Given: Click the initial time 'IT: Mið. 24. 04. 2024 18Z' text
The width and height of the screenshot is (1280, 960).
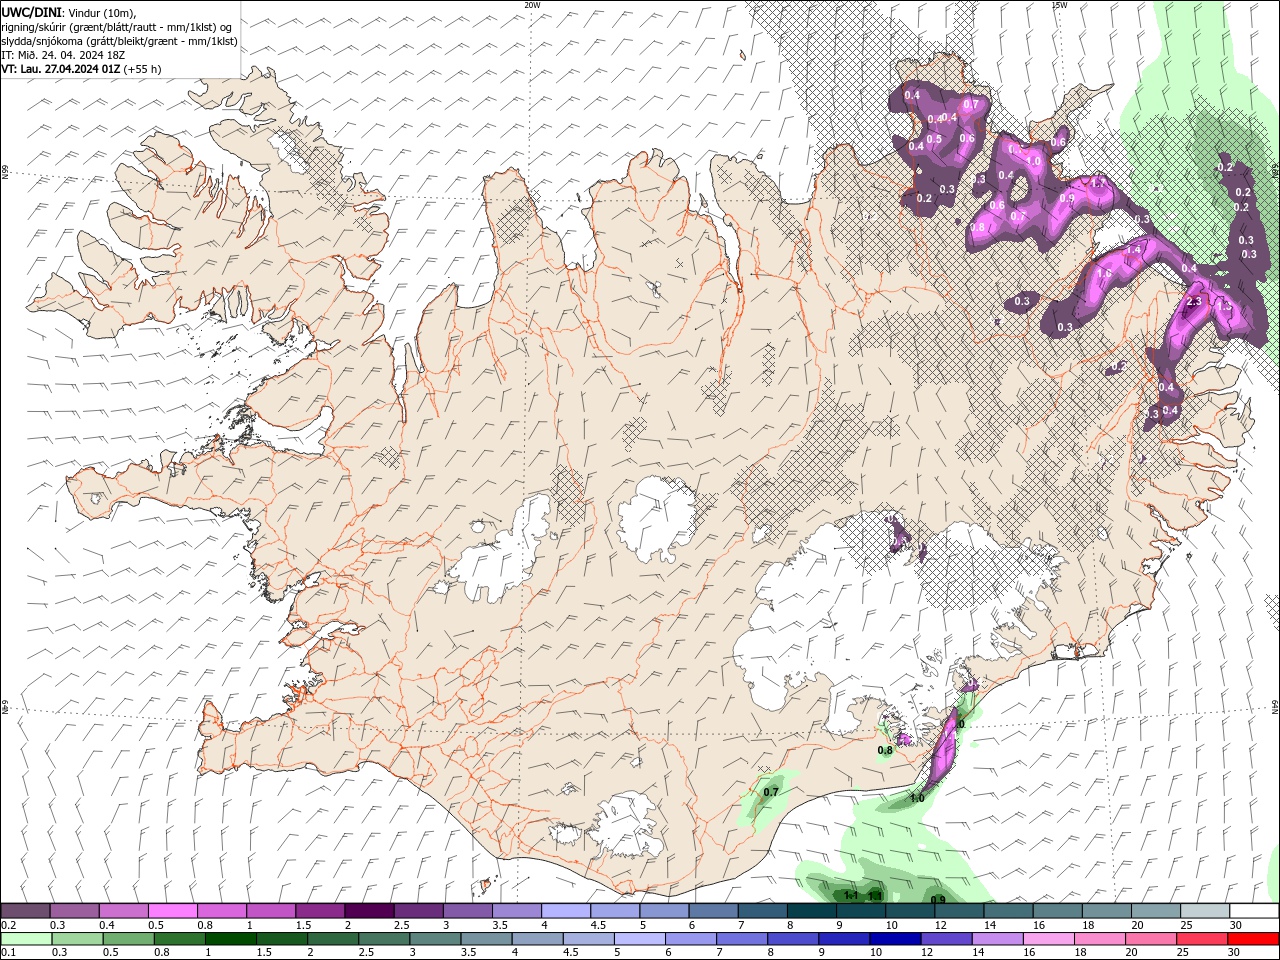Looking at the screenshot, I should point(61,55).
